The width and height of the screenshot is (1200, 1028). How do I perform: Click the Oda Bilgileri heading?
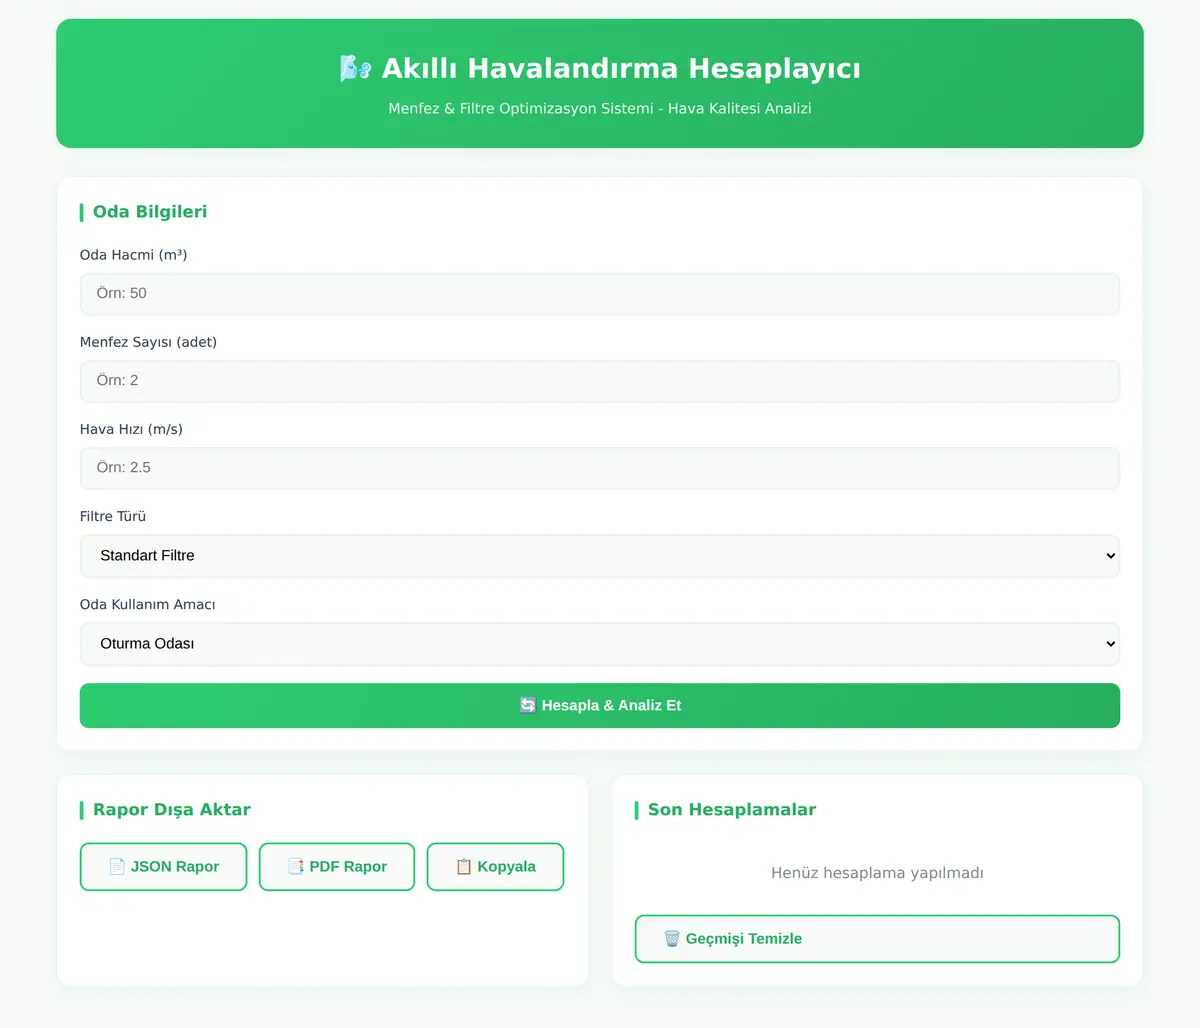[150, 212]
